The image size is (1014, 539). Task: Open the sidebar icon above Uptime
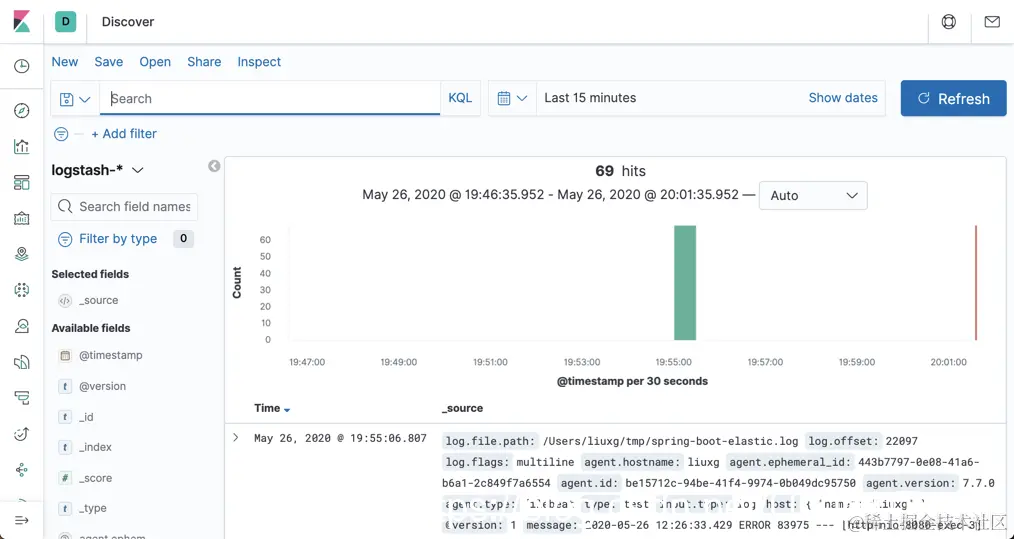coord(21,397)
